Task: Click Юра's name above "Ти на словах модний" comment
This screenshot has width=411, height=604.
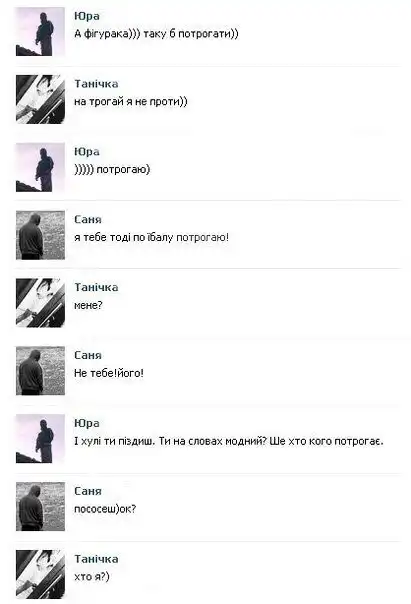Action: pyautogui.click(x=87, y=423)
